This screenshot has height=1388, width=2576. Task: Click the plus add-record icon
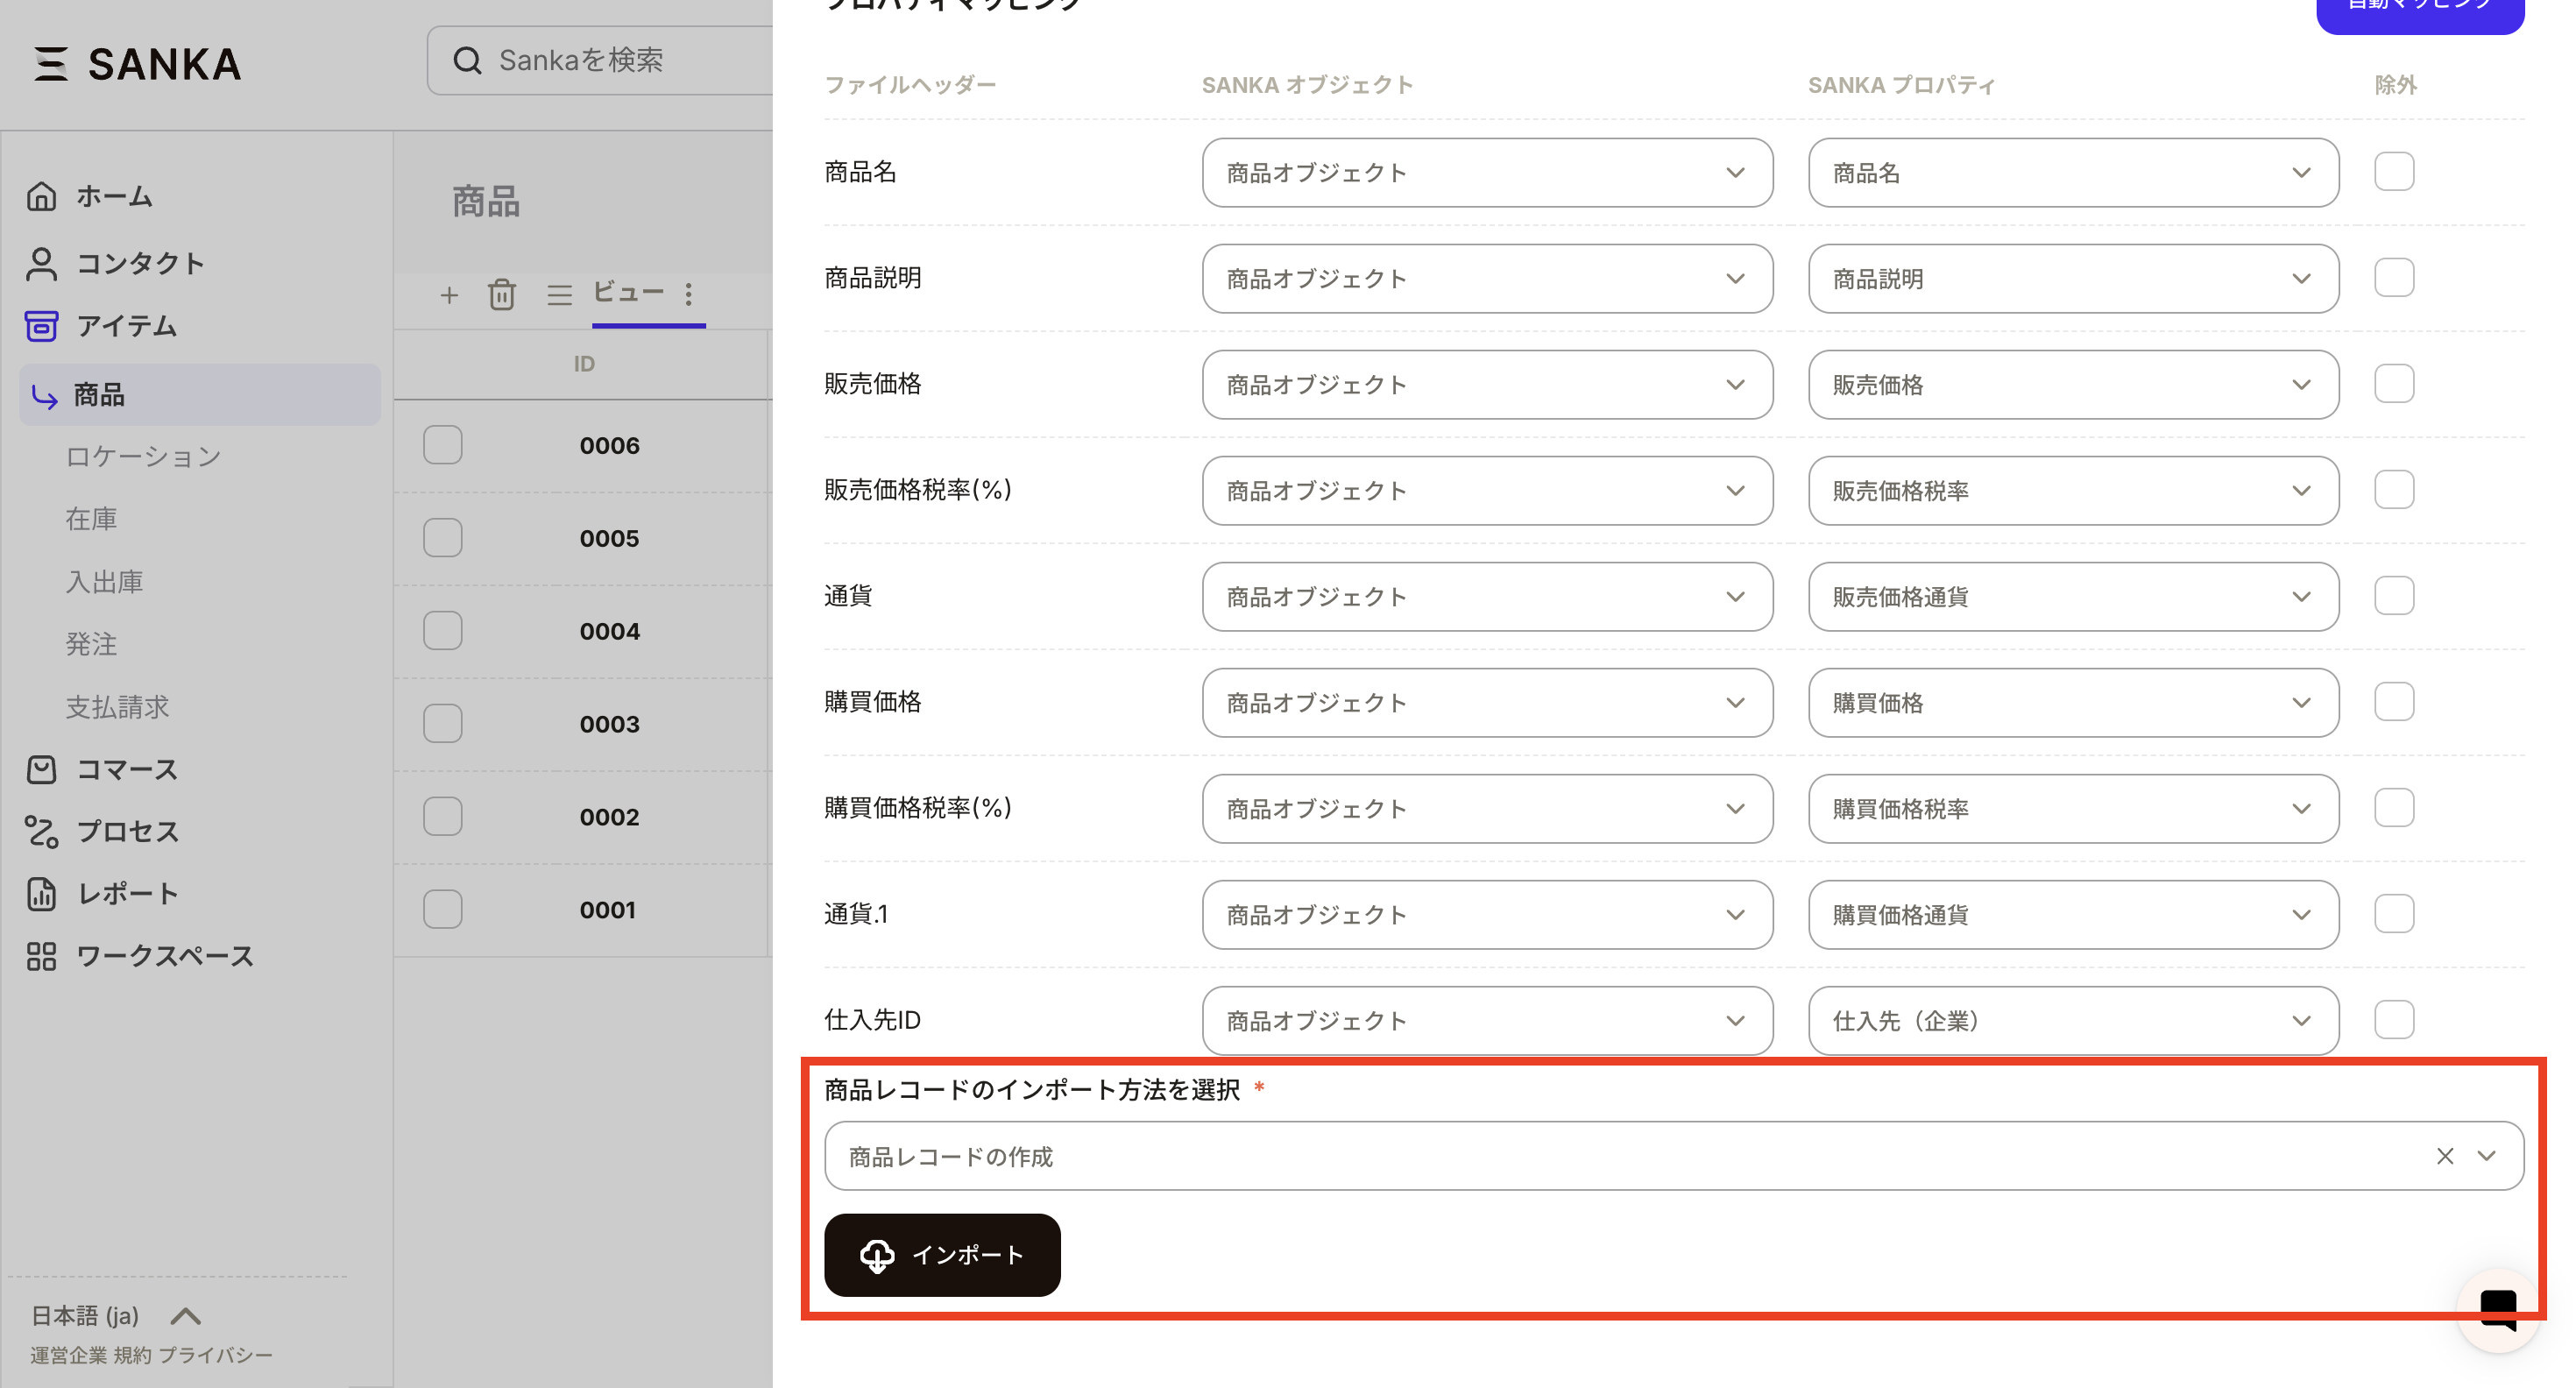pyautogui.click(x=449, y=295)
